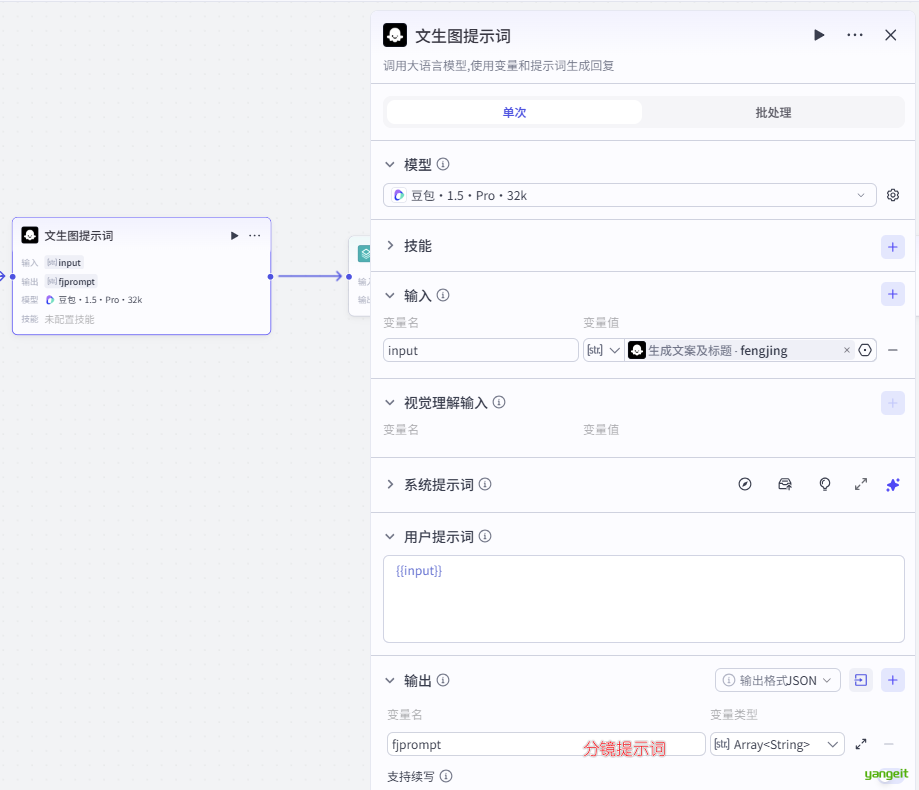Add a new input variable
This screenshot has width=919, height=790.
pyautogui.click(x=892, y=295)
